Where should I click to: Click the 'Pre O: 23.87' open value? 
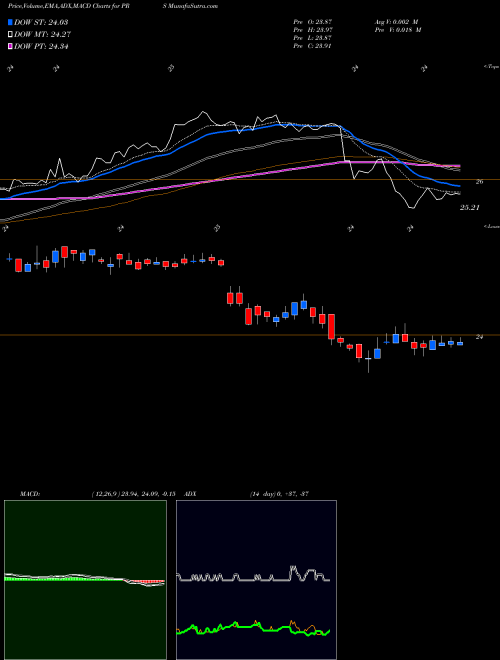(312, 21)
